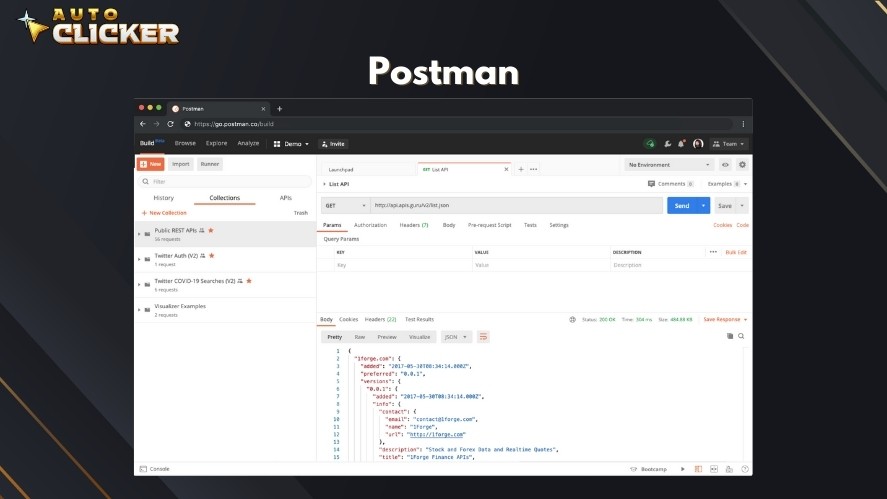This screenshot has width=887, height=499.
Task: Click the request tab options ellipsis
Action: pos(533,169)
